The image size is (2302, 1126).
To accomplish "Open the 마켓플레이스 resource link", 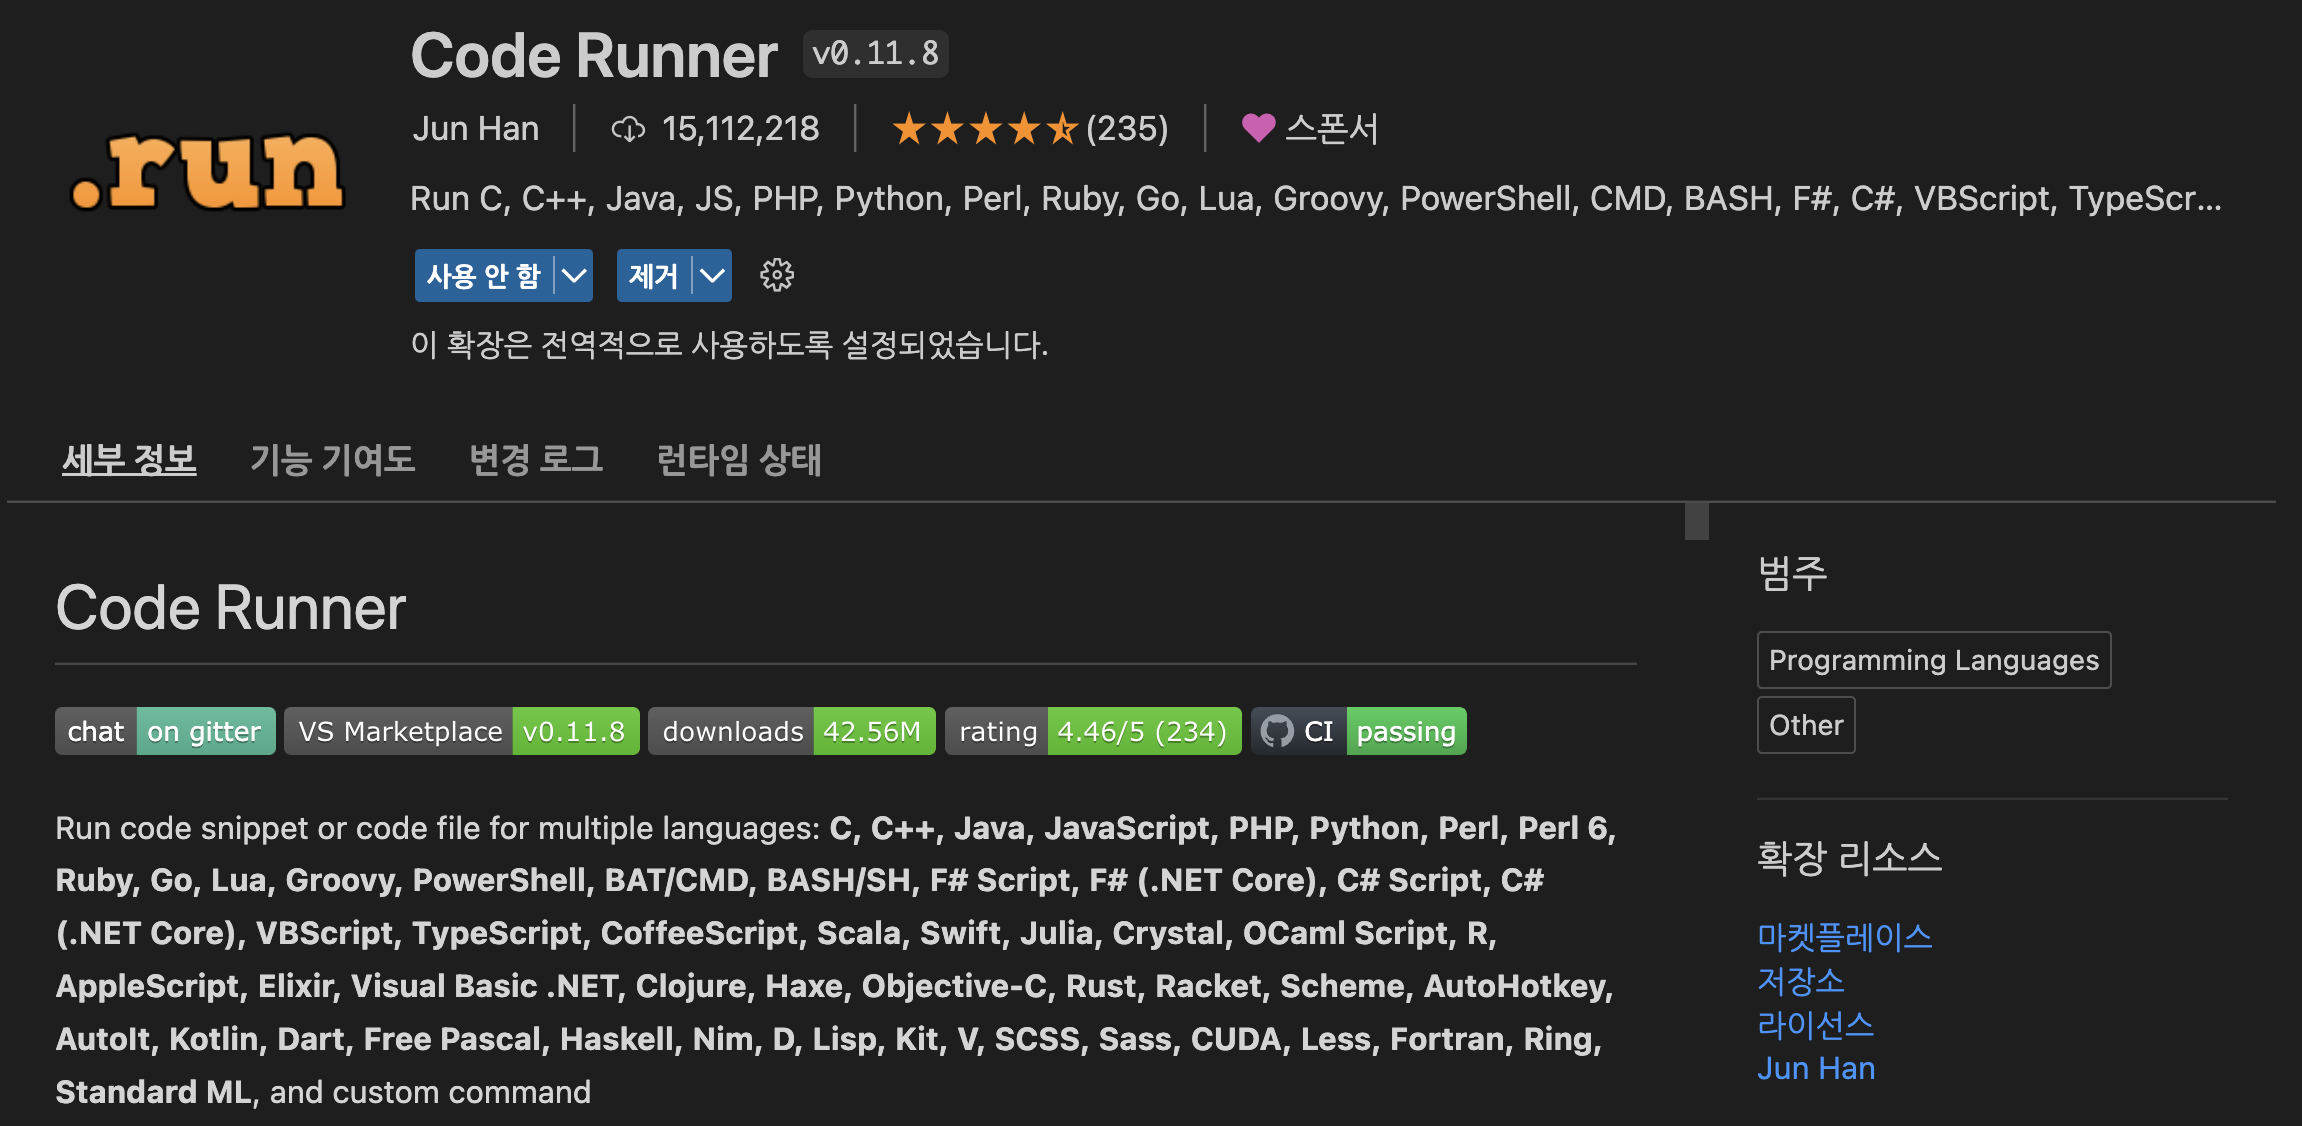I will click(x=1844, y=936).
